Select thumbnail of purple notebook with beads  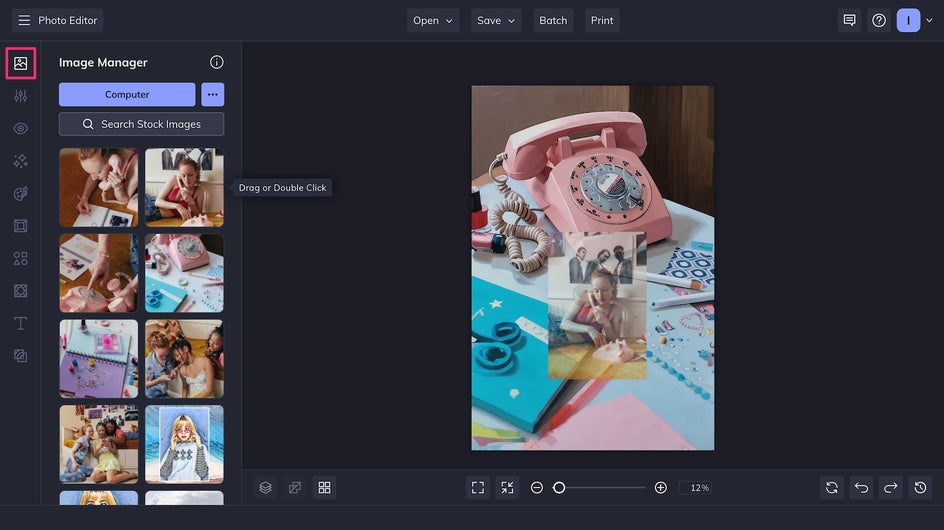[x=99, y=358]
